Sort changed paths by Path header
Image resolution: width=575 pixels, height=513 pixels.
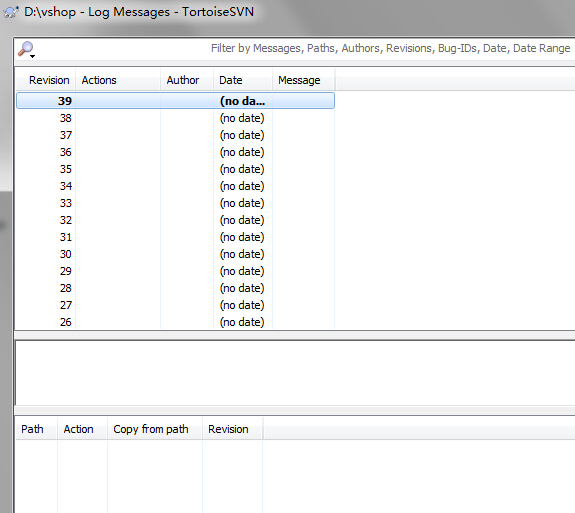(36, 429)
